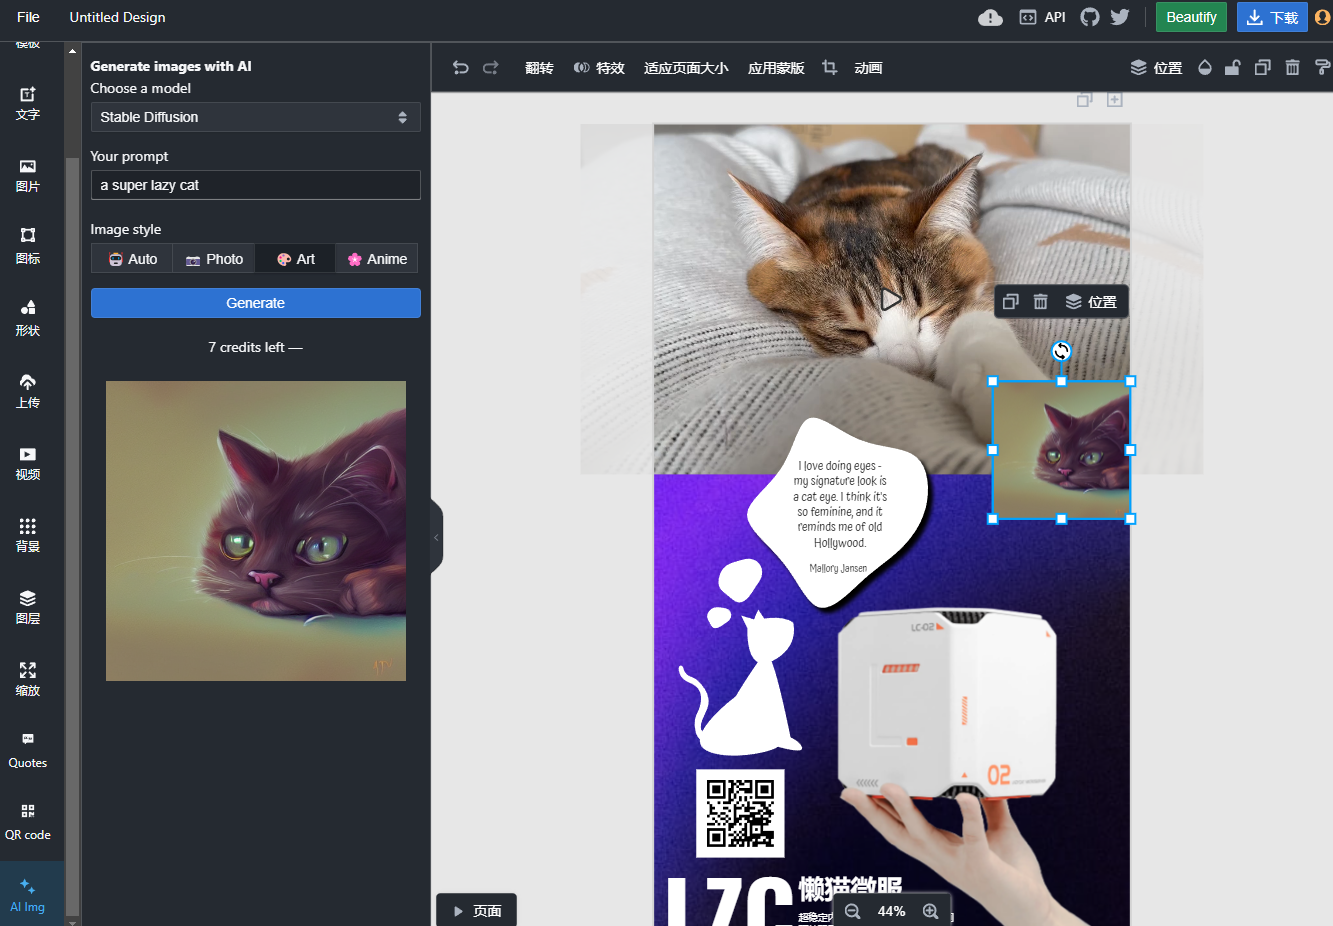Click the play button on the cat video
This screenshot has width=1333, height=926.
tap(891, 298)
